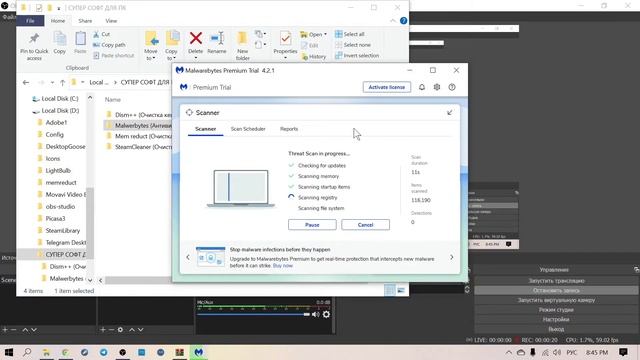
Task: Open Malwarebytes settings gear
Action: [437, 87]
